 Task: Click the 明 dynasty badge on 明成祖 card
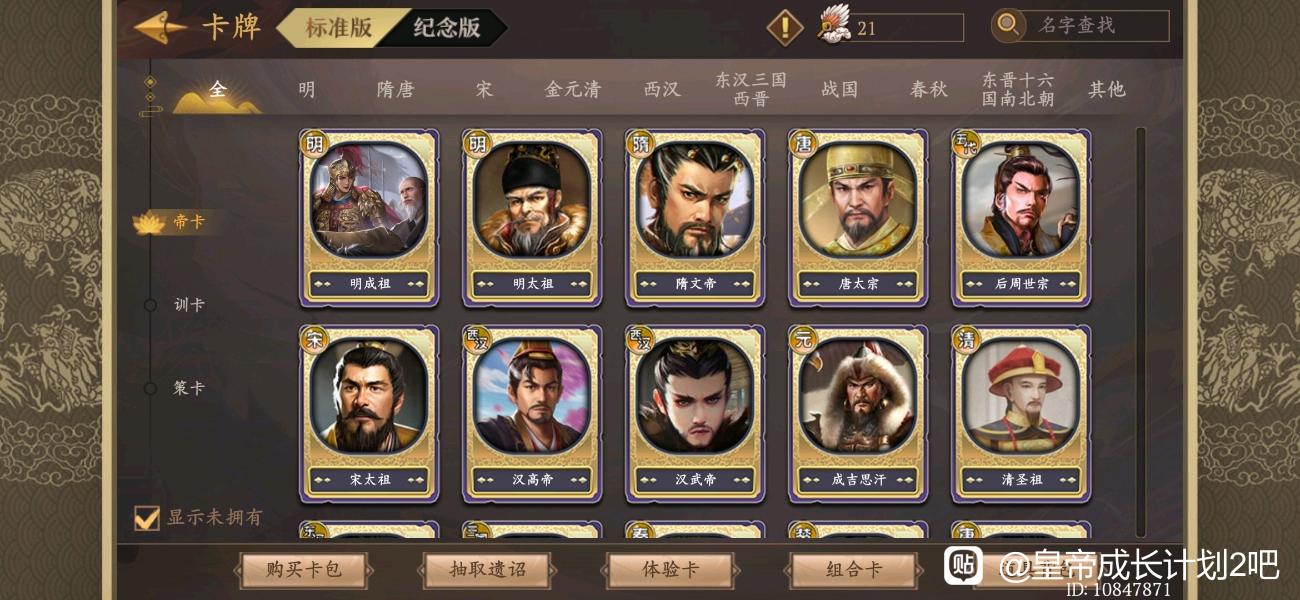coord(315,144)
